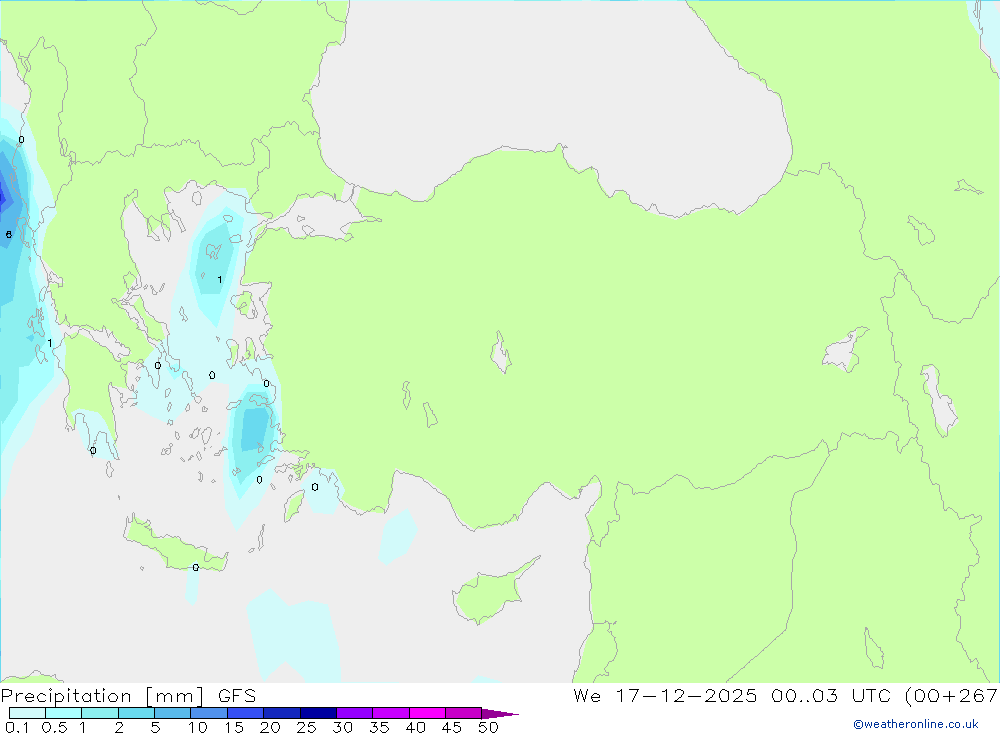Viewport: 1000px width, 733px height.
Task: Pick the 25–30 mm navy legend swatch
Action: pyautogui.click(x=318, y=713)
